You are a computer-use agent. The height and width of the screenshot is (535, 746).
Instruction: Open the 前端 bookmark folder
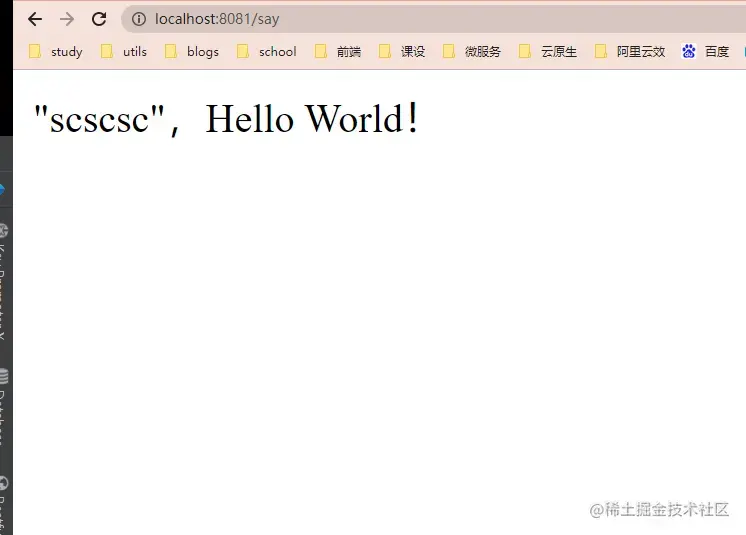coord(338,51)
